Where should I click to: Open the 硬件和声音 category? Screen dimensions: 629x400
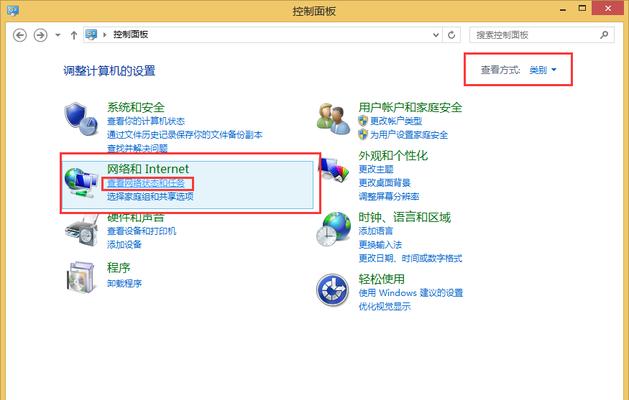point(136,218)
